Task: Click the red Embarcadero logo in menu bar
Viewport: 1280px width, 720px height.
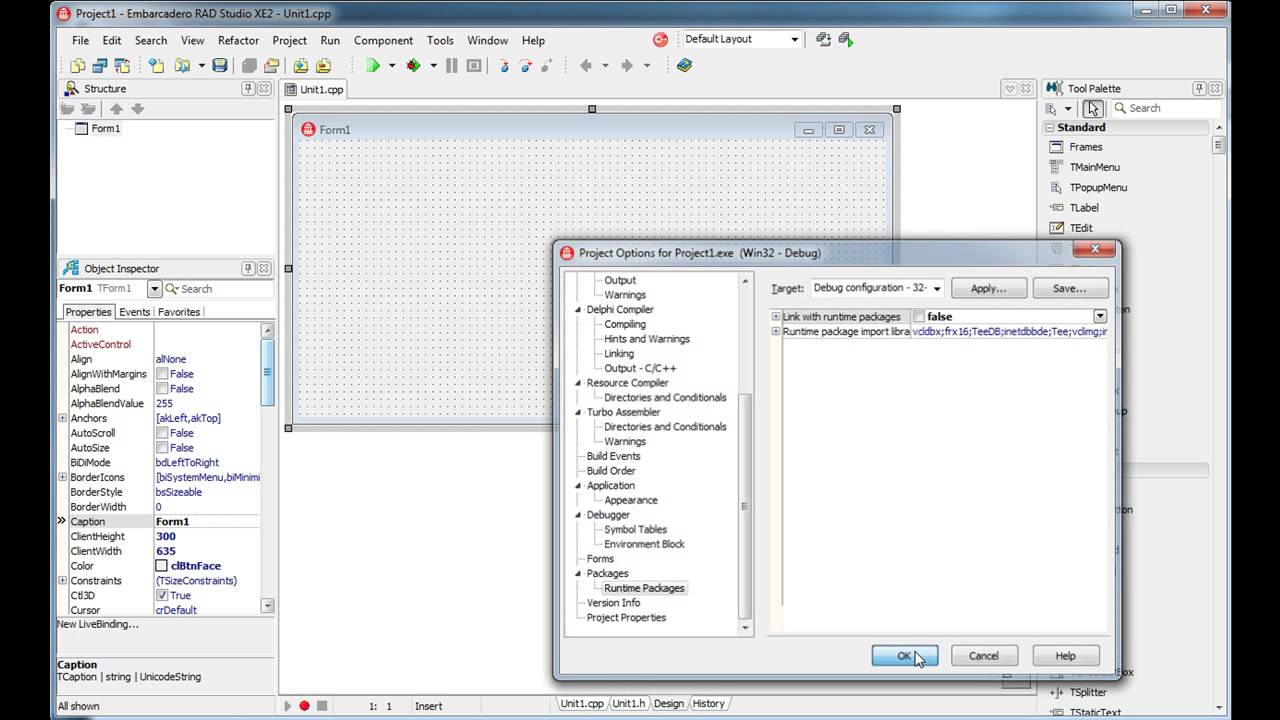Action: tap(660, 40)
